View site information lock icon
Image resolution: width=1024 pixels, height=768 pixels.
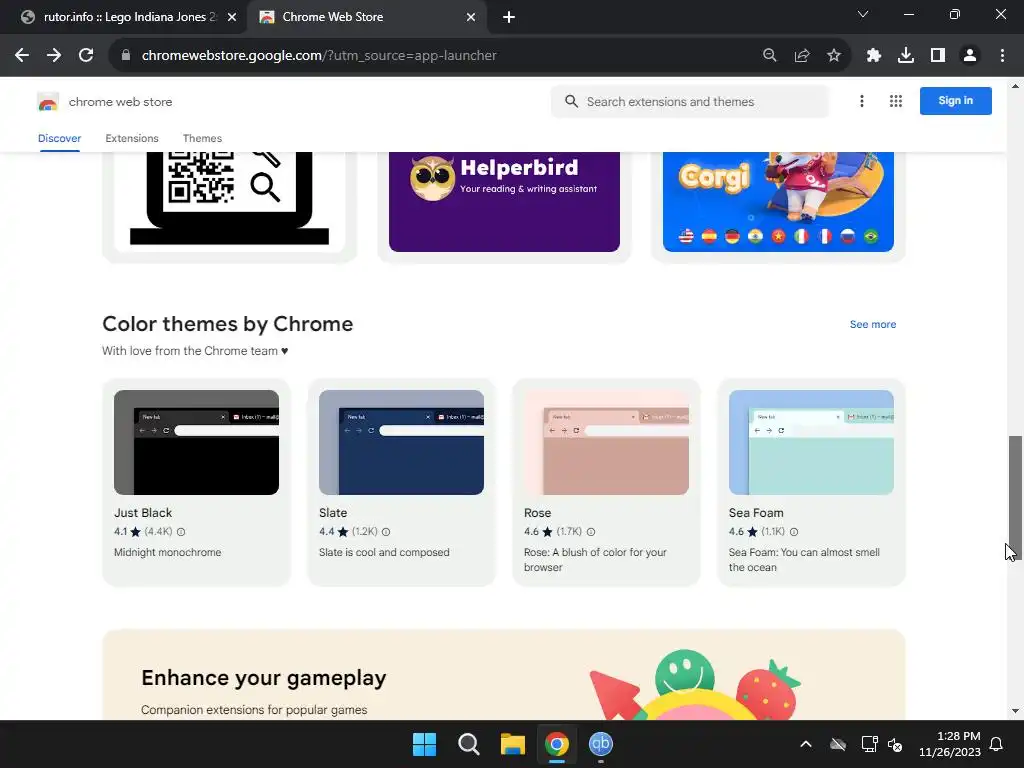click(126, 56)
